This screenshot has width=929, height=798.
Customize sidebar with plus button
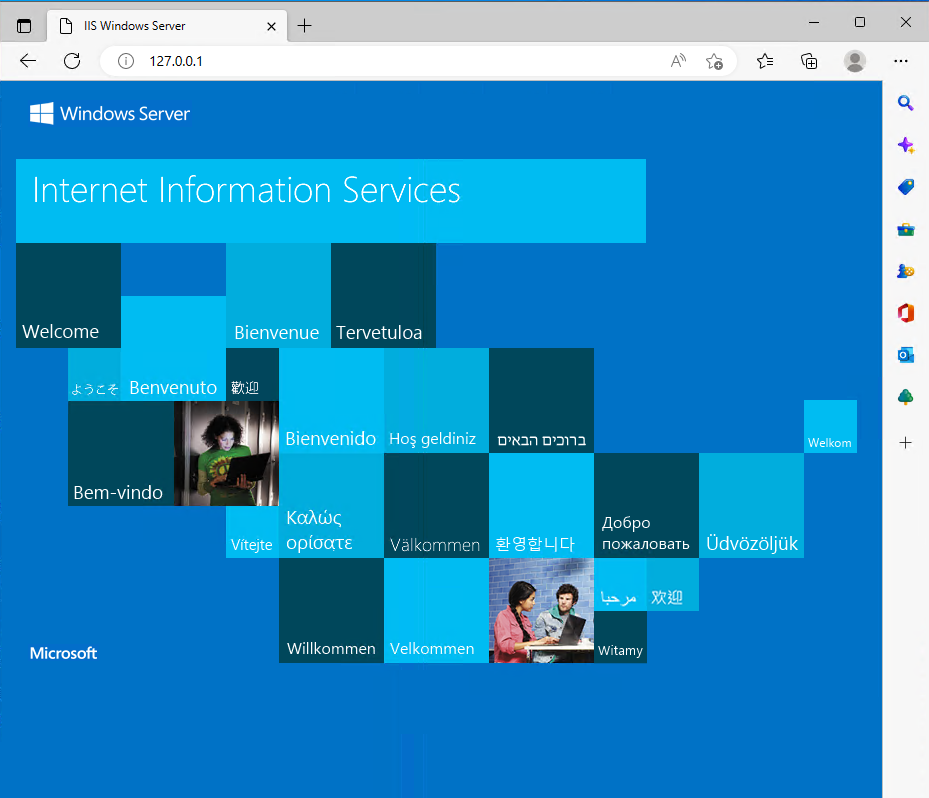click(x=906, y=442)
